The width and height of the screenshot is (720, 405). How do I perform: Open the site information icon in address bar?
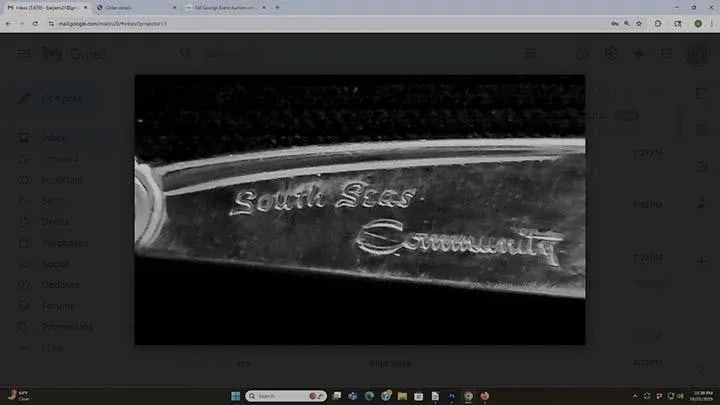pos(51,23)
